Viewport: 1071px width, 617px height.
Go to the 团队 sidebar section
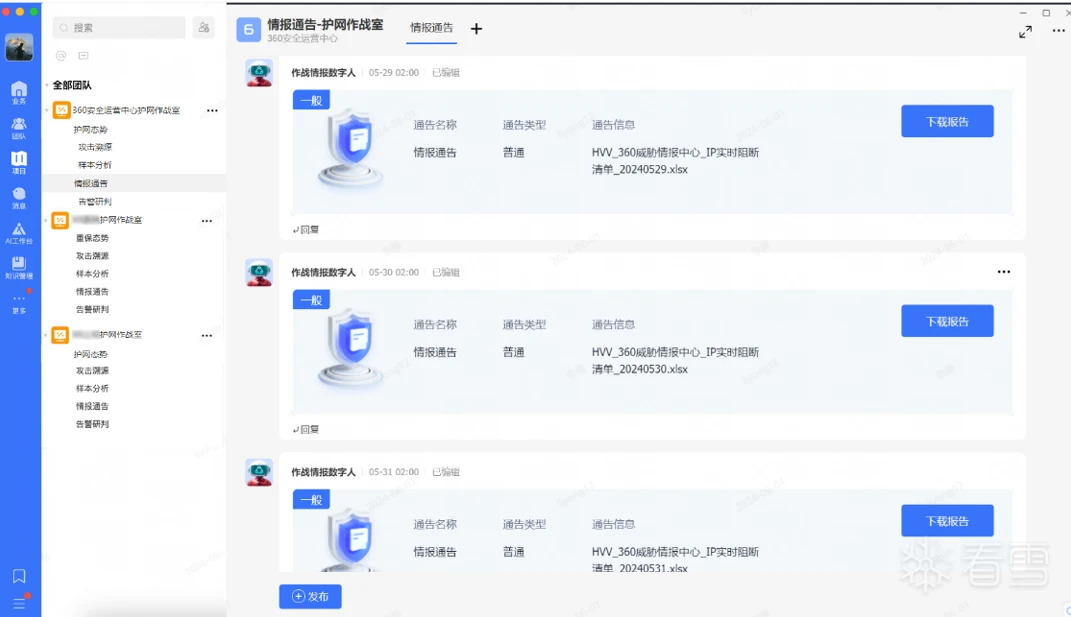pos(19,128)
